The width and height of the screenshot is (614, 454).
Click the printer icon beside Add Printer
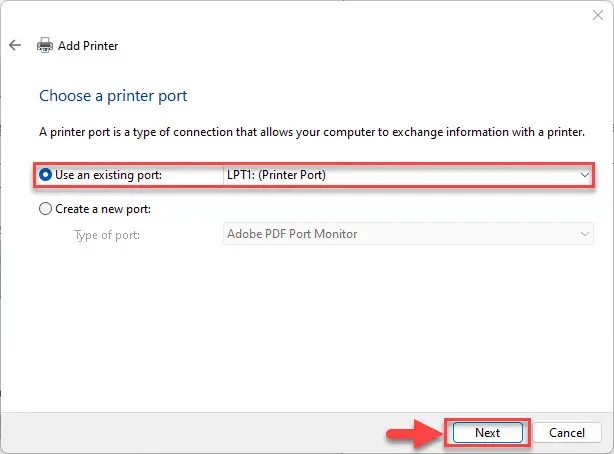click(45, 45)
